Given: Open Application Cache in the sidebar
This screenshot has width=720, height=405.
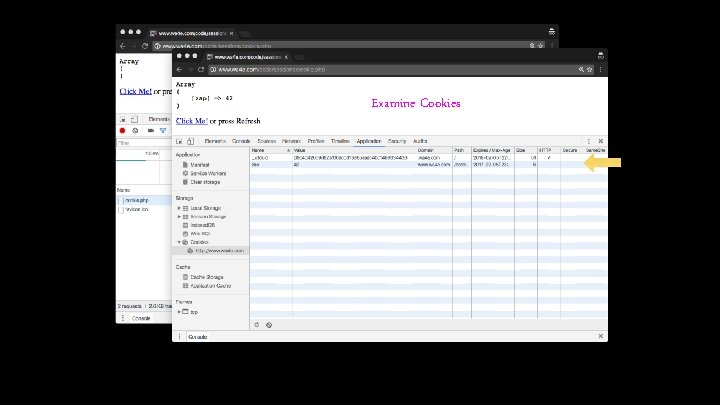Looking at the screenshot, I should pyautogui.click(x=210, y=286).
